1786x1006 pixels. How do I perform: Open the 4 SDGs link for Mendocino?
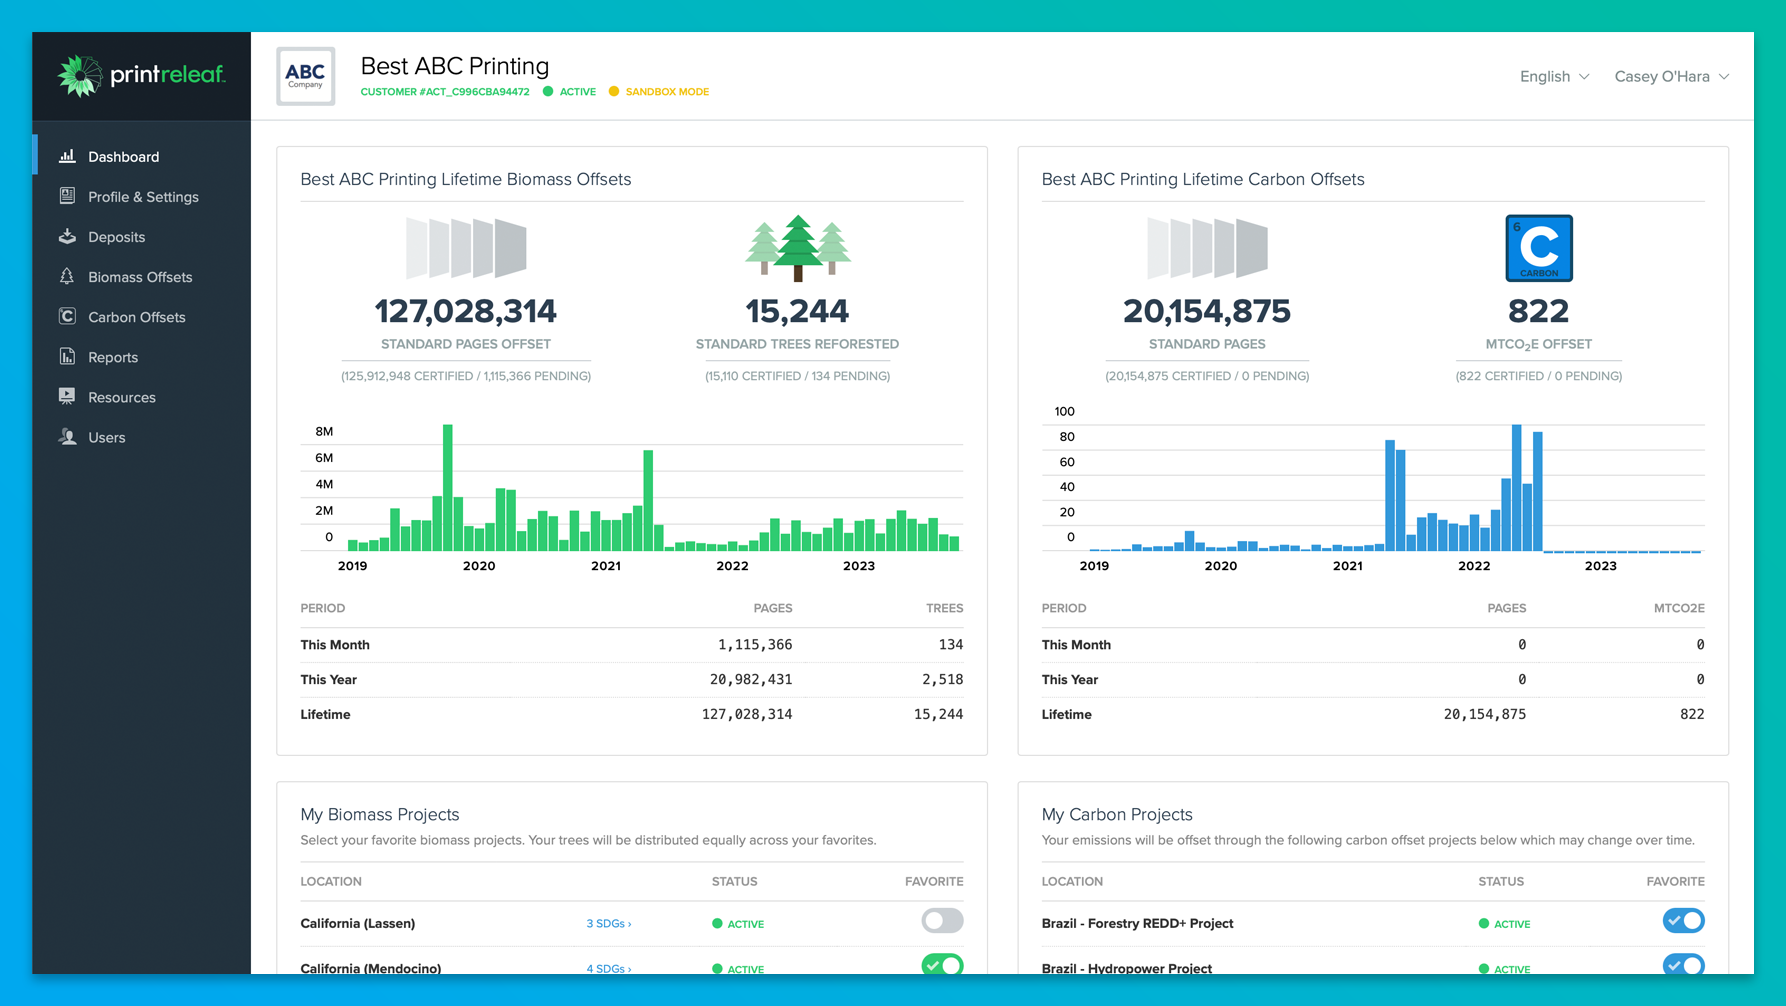click(x=608, y=968)
